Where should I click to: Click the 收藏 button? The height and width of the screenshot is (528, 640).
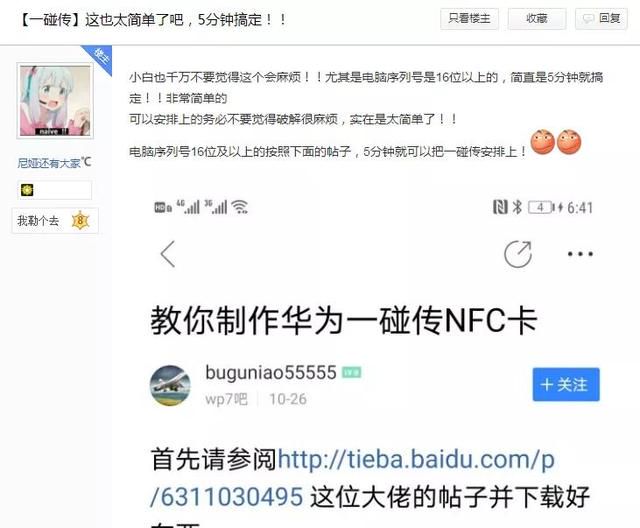[537, 19]
